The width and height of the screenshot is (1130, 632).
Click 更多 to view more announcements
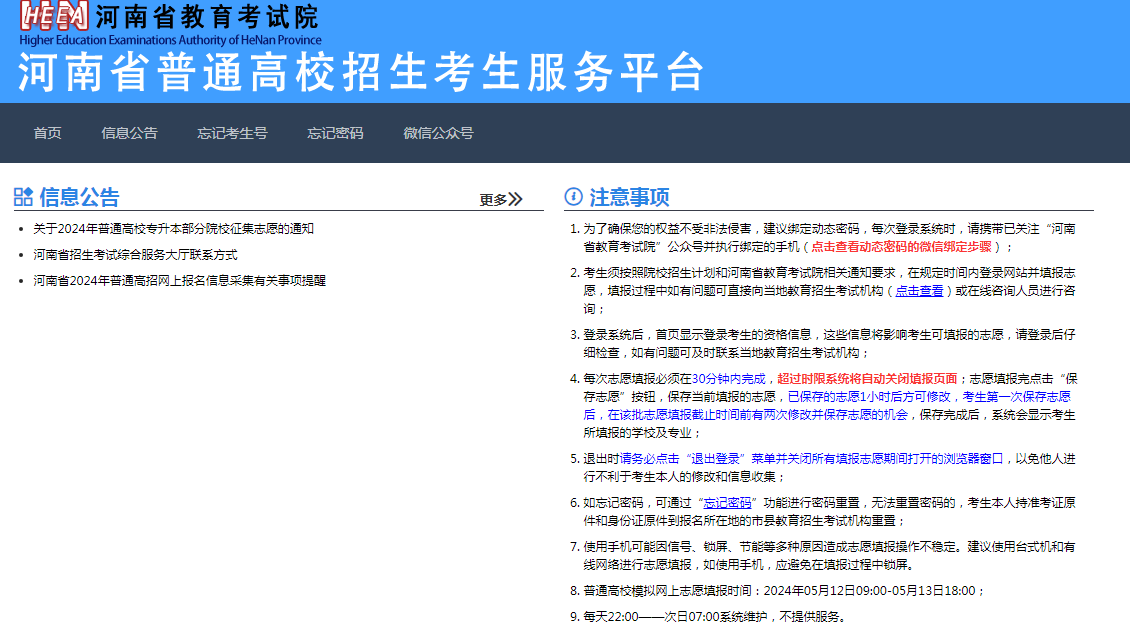(x=491, y=198)
